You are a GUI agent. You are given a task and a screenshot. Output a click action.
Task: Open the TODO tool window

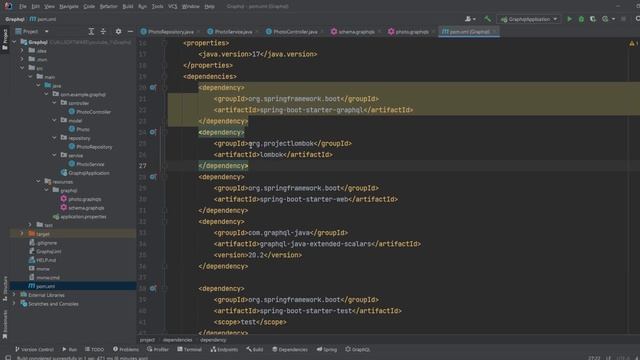(94, 349)
